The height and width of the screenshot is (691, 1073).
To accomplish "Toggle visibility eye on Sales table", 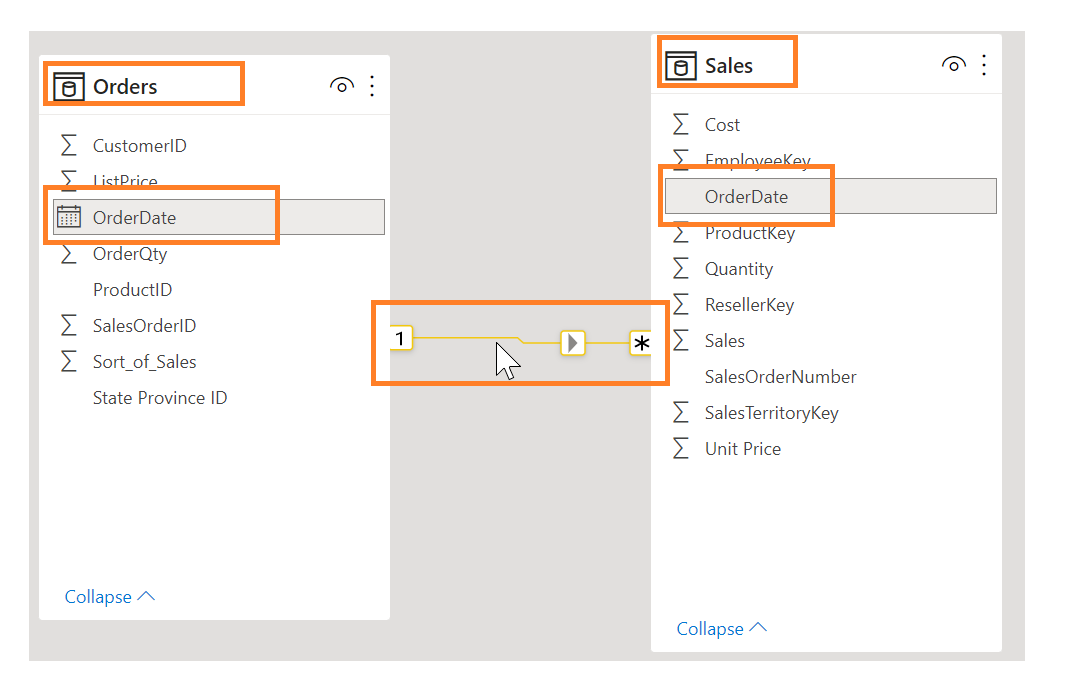I will click(953, 65).
